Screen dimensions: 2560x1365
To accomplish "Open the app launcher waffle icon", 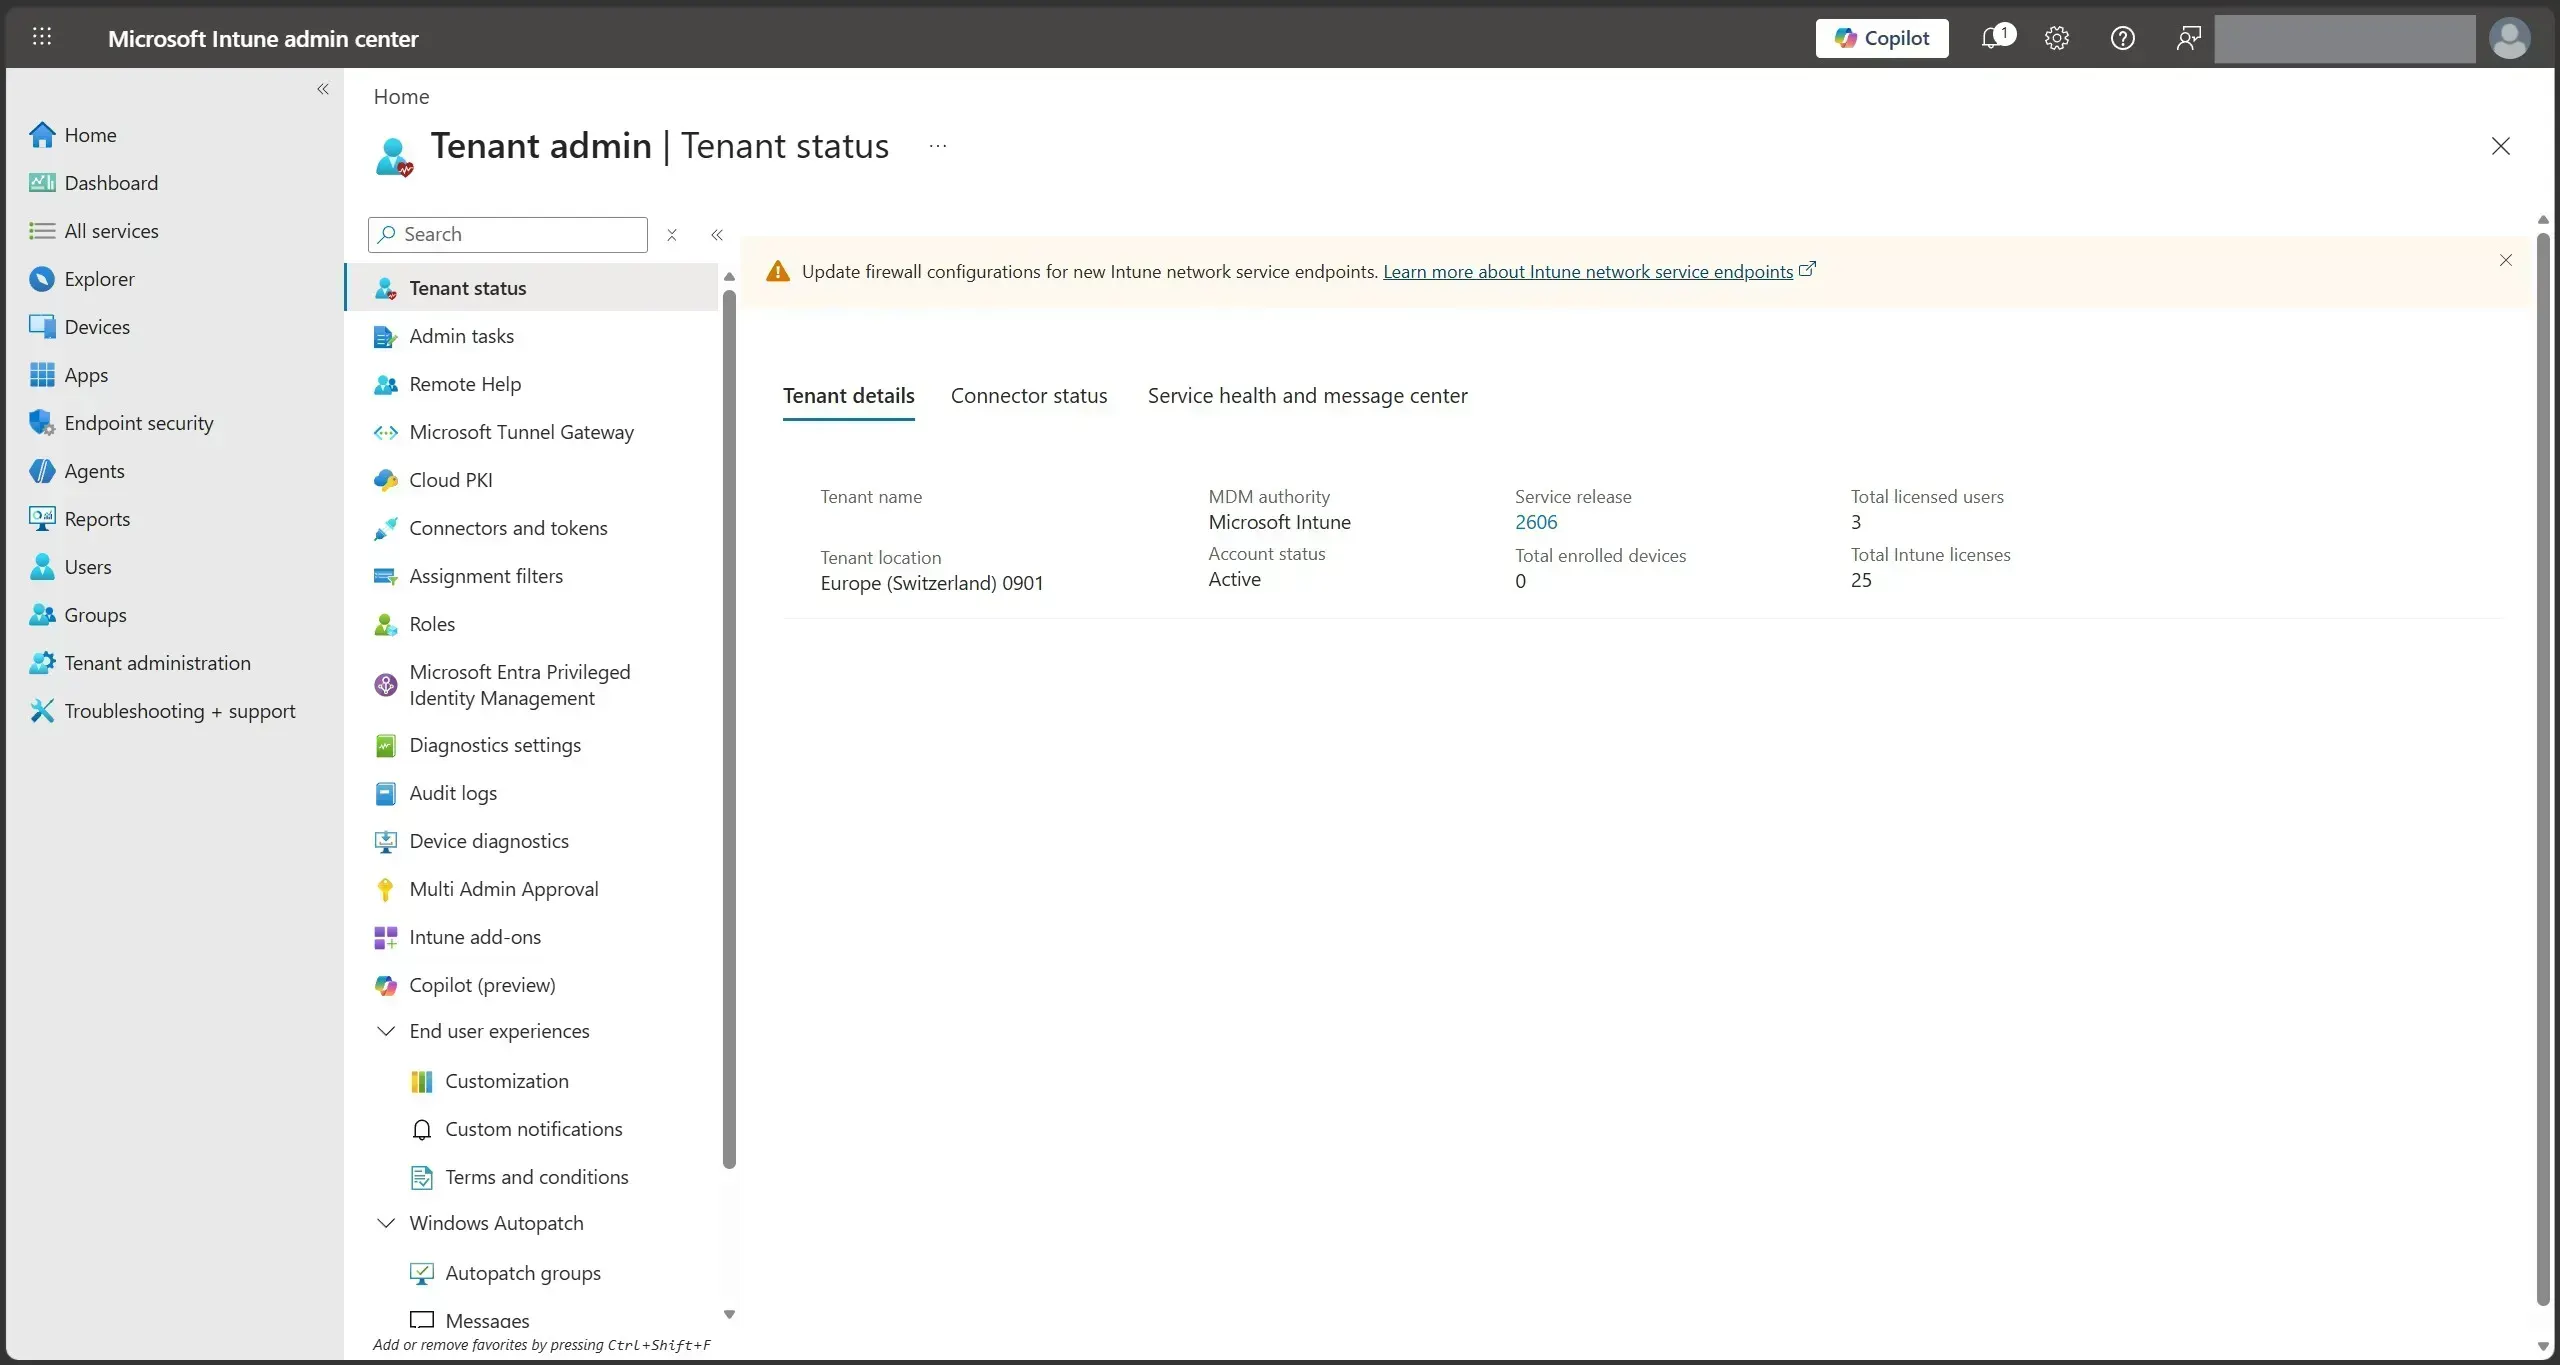I will click(x=42, y=37).
